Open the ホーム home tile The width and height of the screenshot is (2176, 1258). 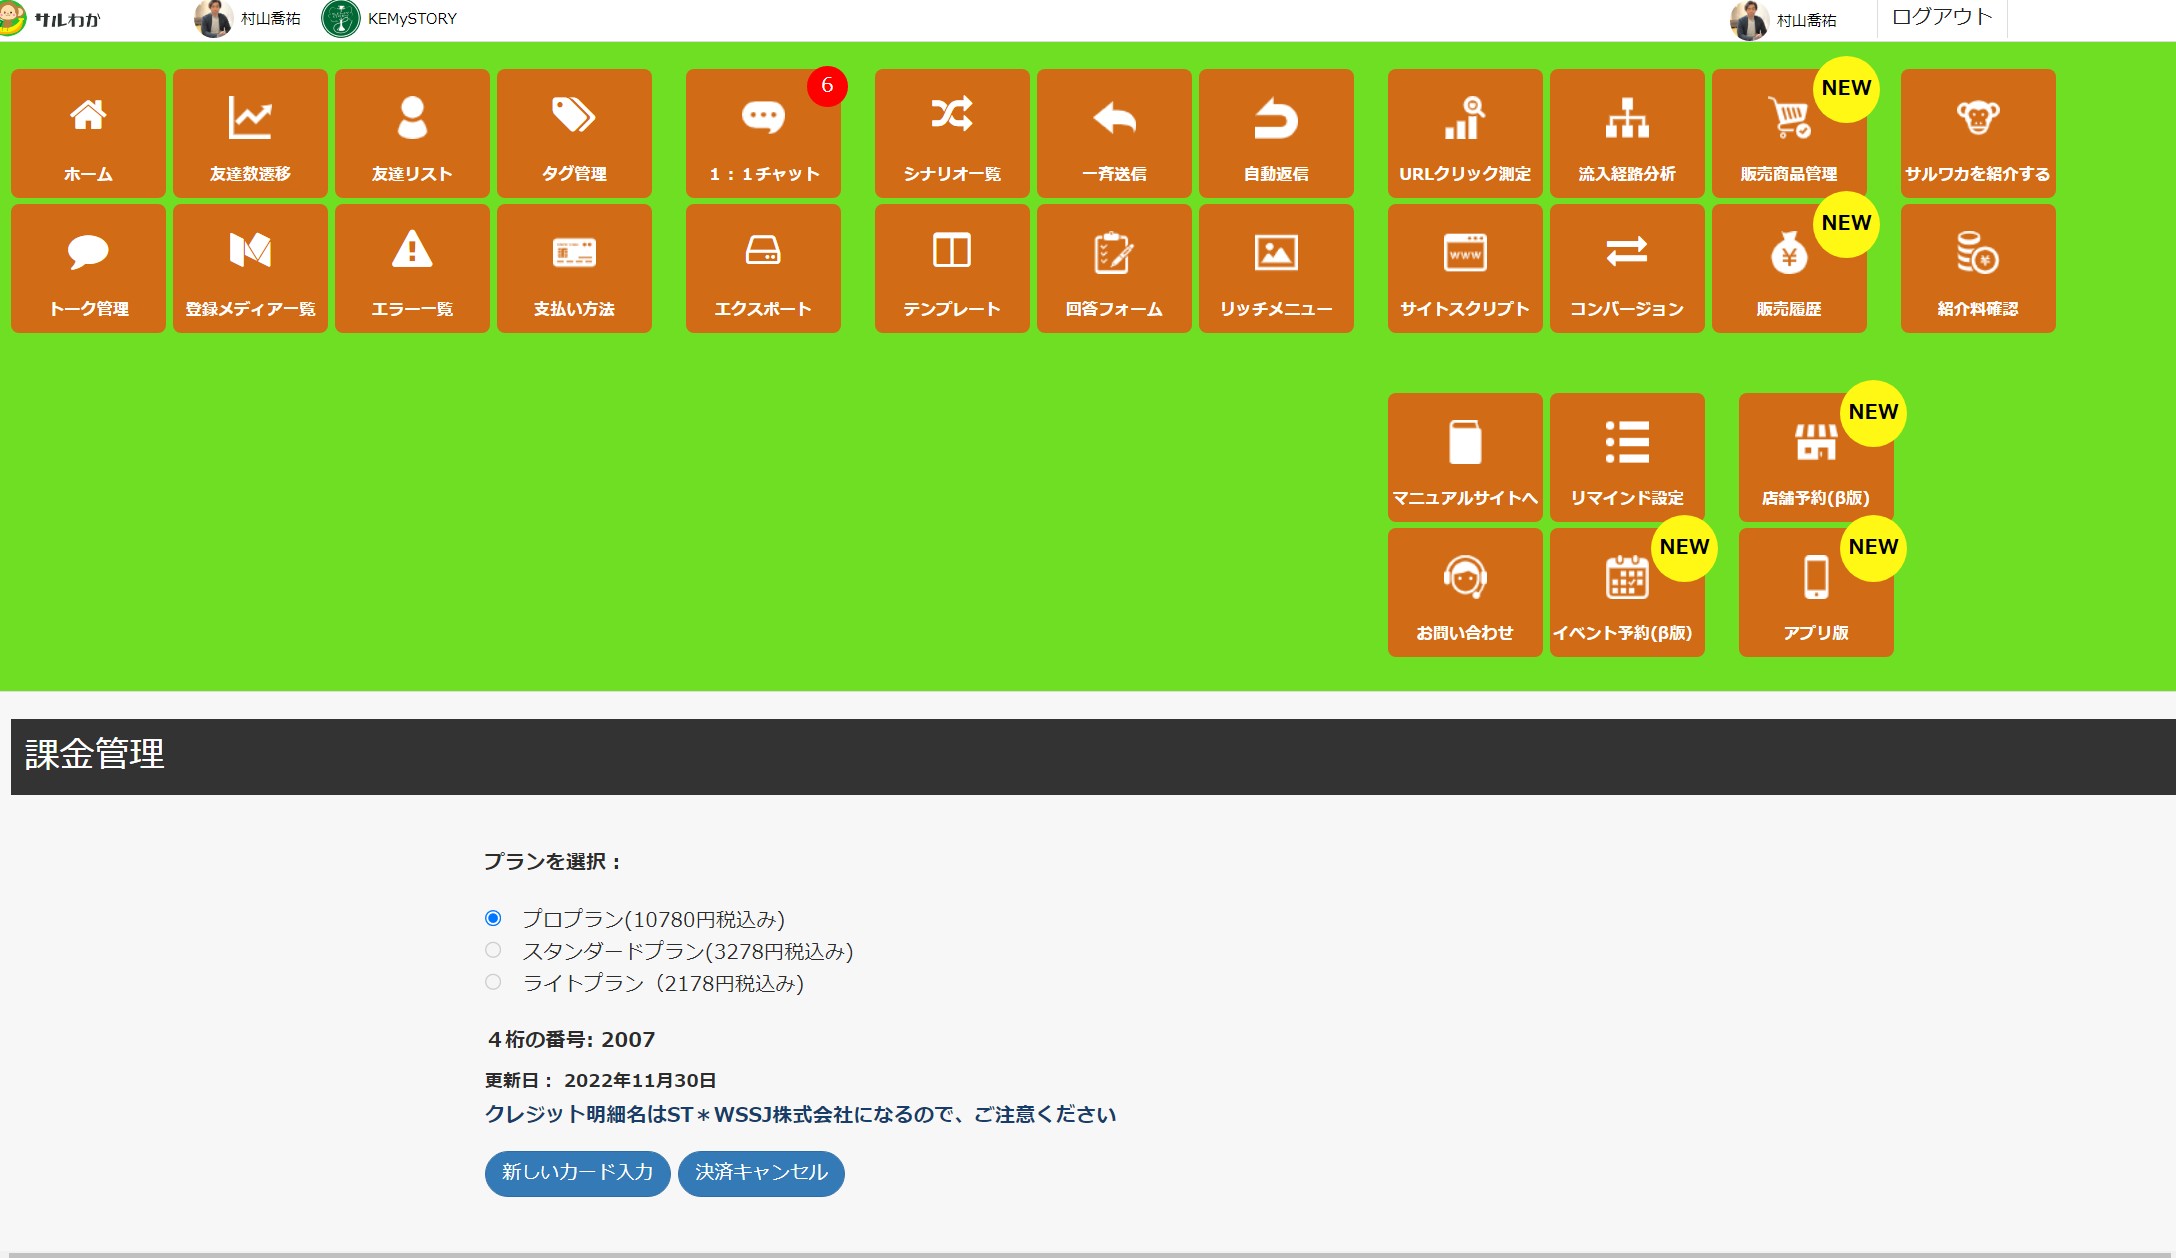point(88,133)
